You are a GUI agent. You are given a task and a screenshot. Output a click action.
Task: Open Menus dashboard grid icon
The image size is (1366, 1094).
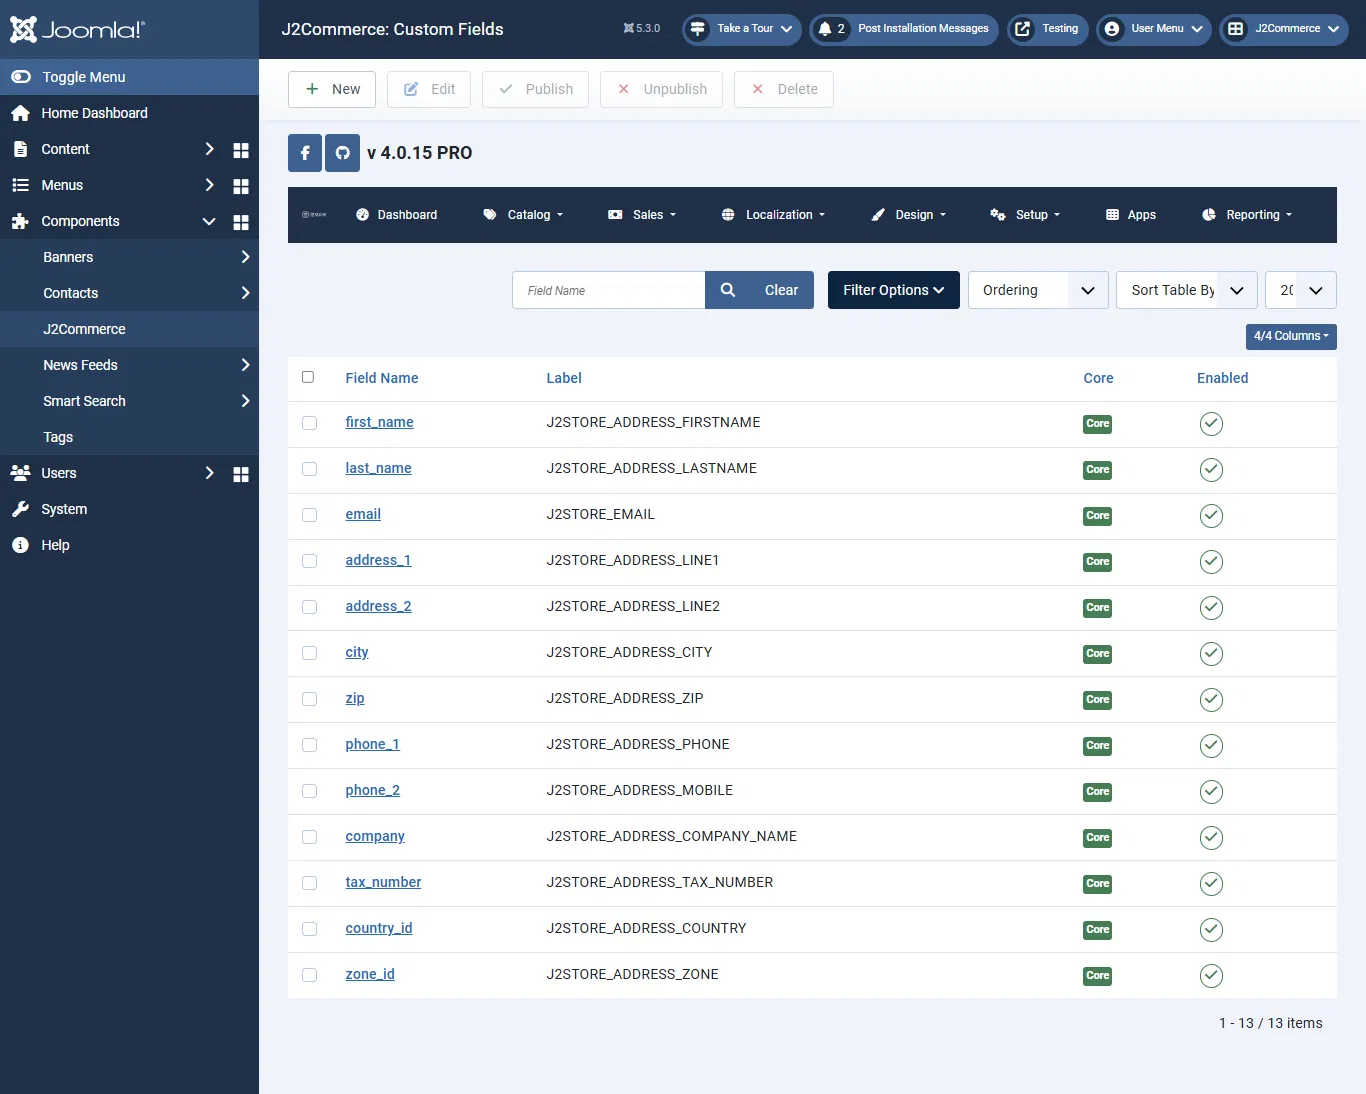tap(241, 186)
